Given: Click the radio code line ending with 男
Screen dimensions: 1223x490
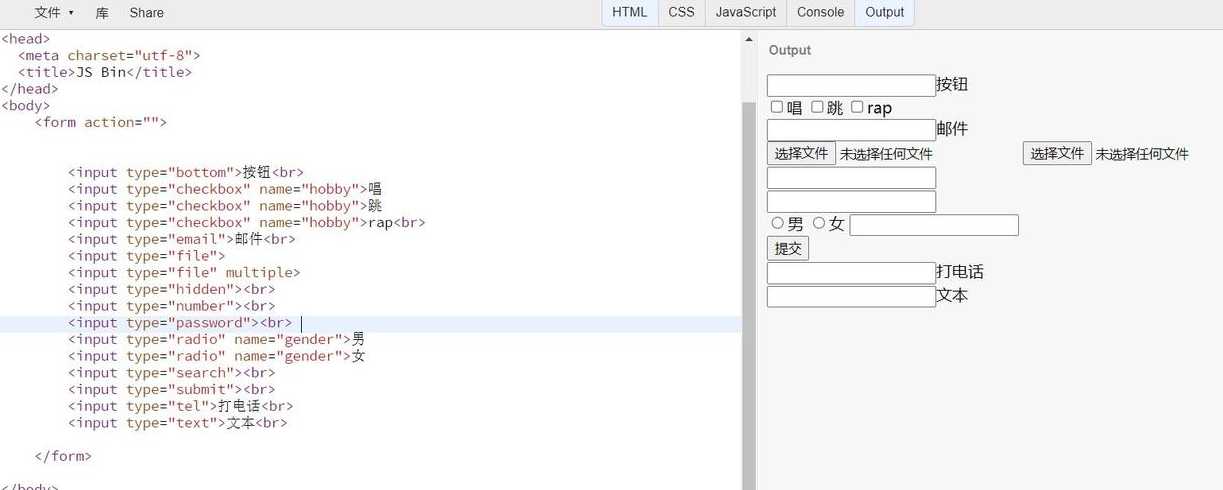Looking at the screenshot, I should pos(217,339).
